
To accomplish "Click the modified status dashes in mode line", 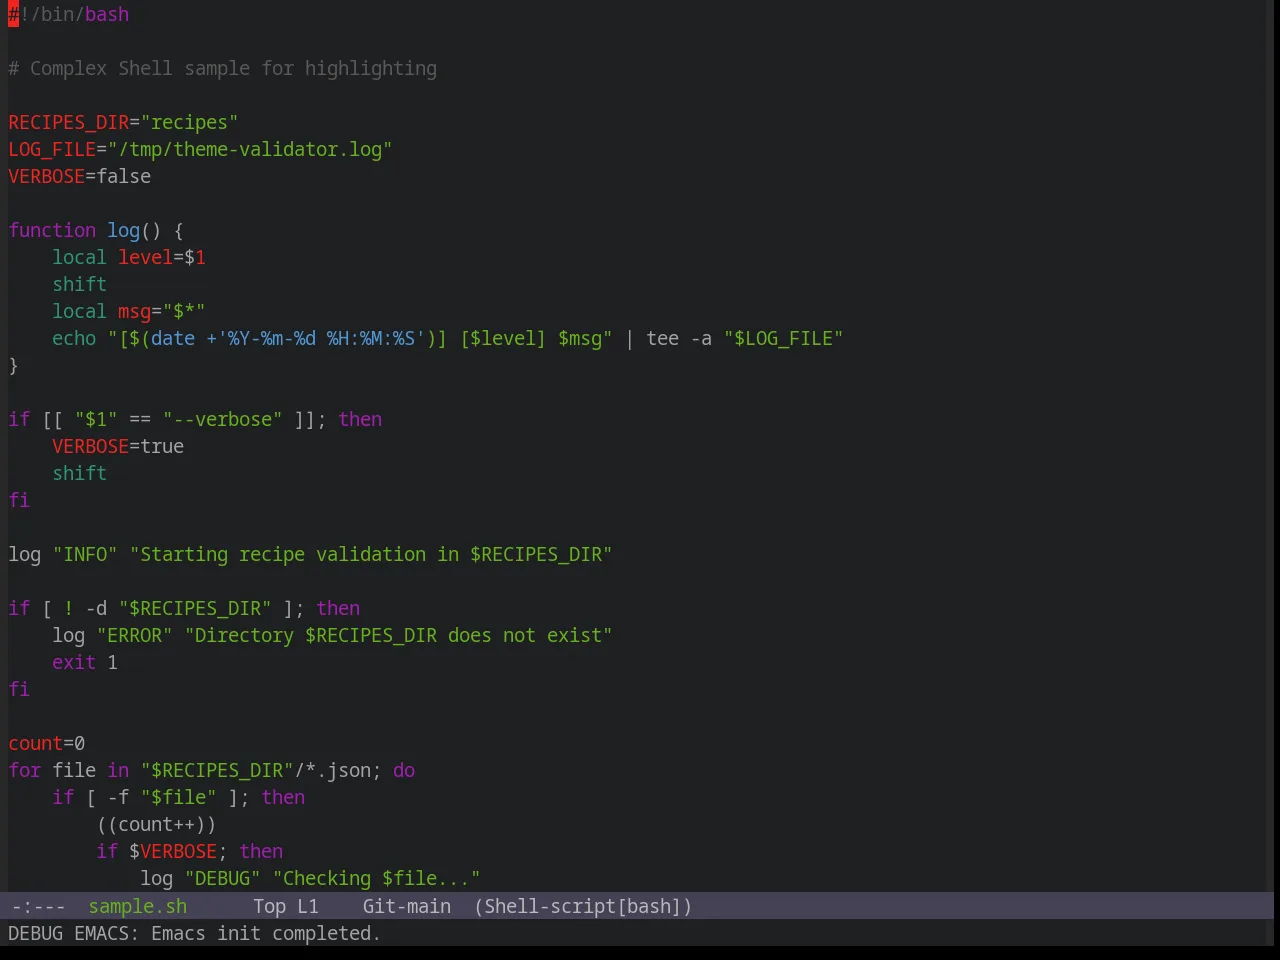I will pos(38,906).
